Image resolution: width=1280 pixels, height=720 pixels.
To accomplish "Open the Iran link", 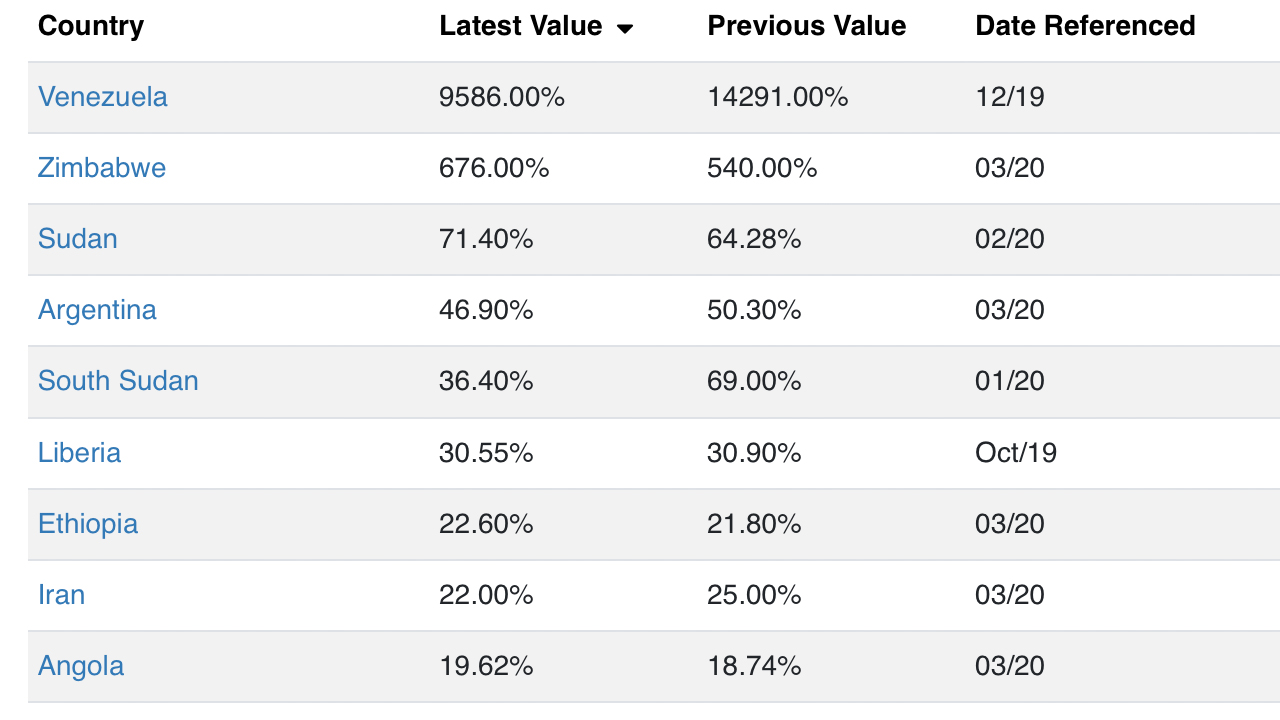I will (x=61, y=595).
